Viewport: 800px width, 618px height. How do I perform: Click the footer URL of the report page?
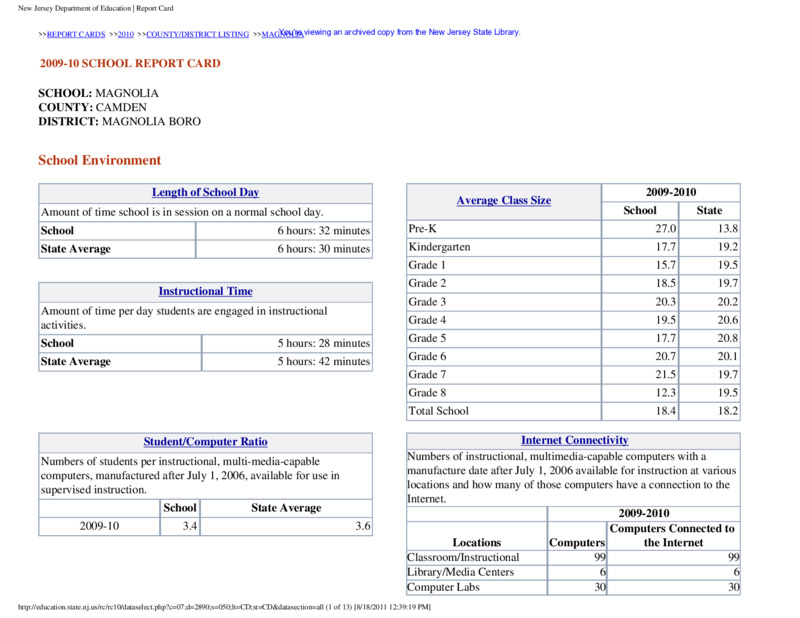(224, 607)
